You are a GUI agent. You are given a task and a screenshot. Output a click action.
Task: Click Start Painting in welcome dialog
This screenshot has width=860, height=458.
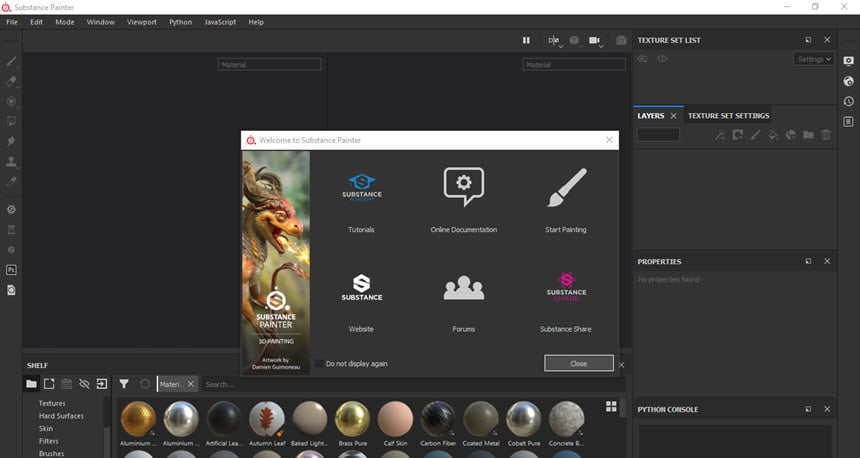[x=566, y=202]
